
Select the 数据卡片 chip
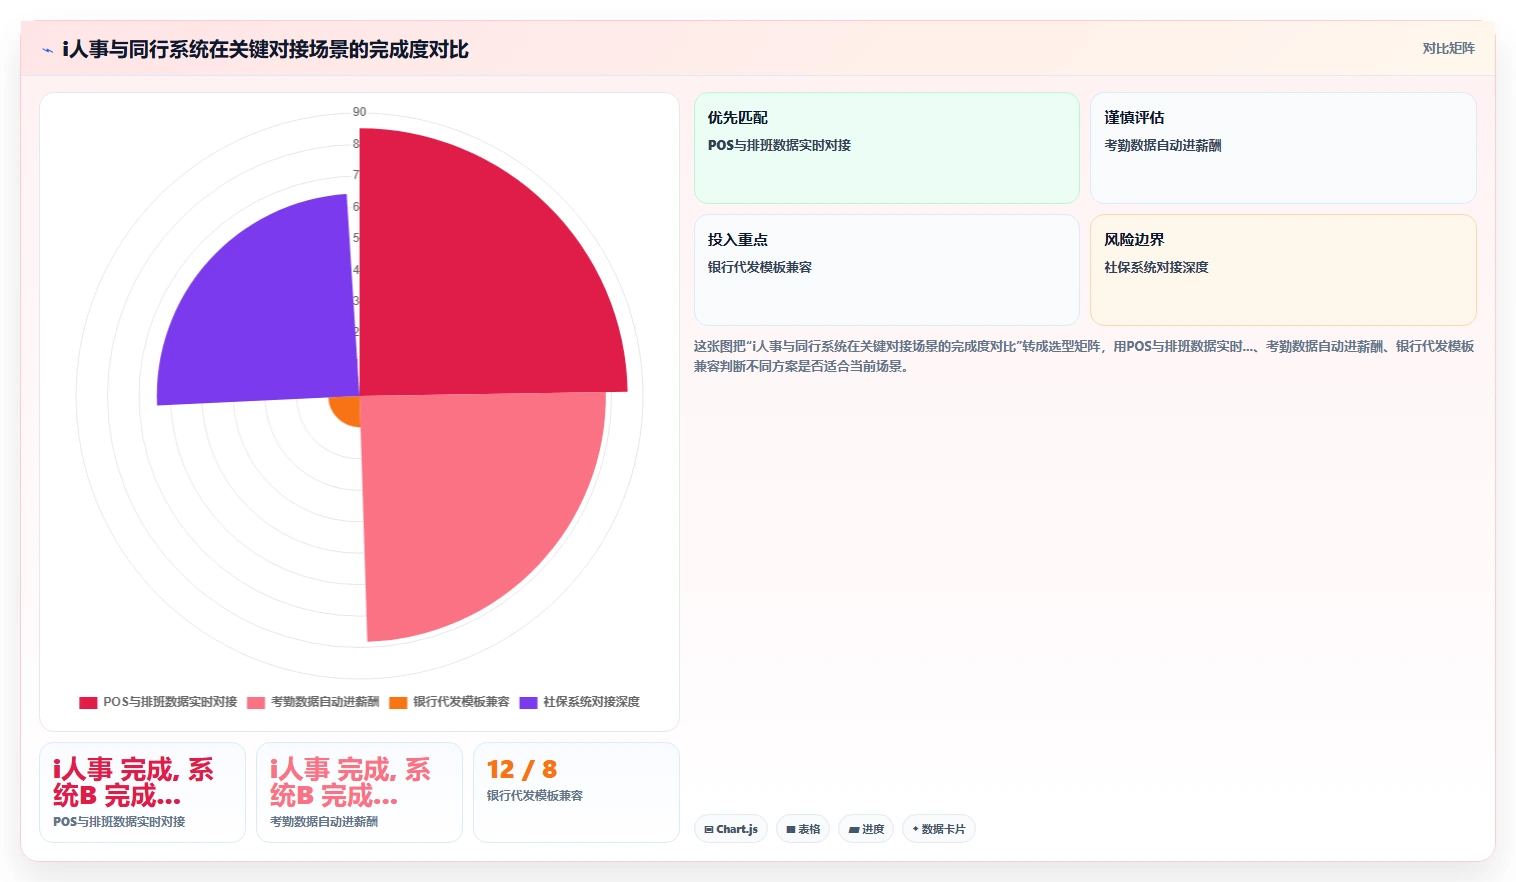[939, 829]
